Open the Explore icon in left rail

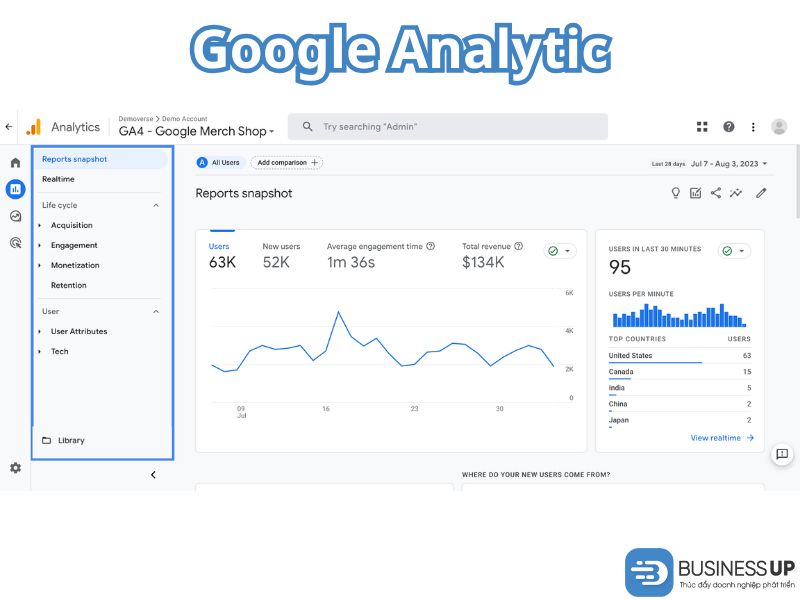coord(15,216)
